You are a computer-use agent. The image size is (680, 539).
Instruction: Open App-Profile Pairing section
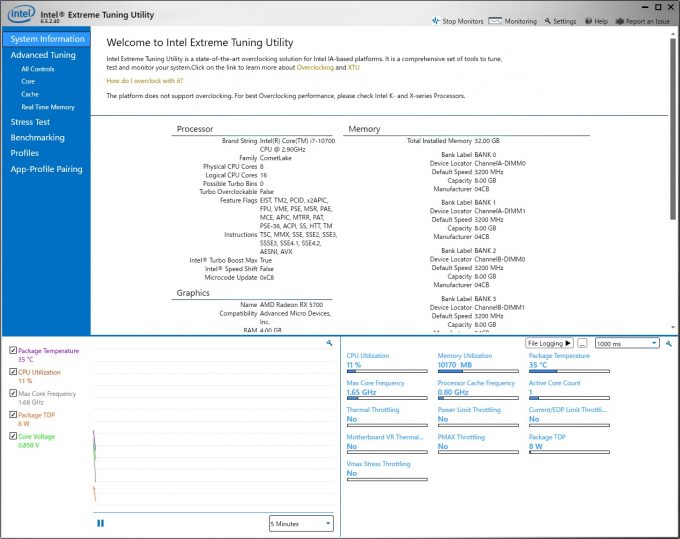[x=46, y=169]
